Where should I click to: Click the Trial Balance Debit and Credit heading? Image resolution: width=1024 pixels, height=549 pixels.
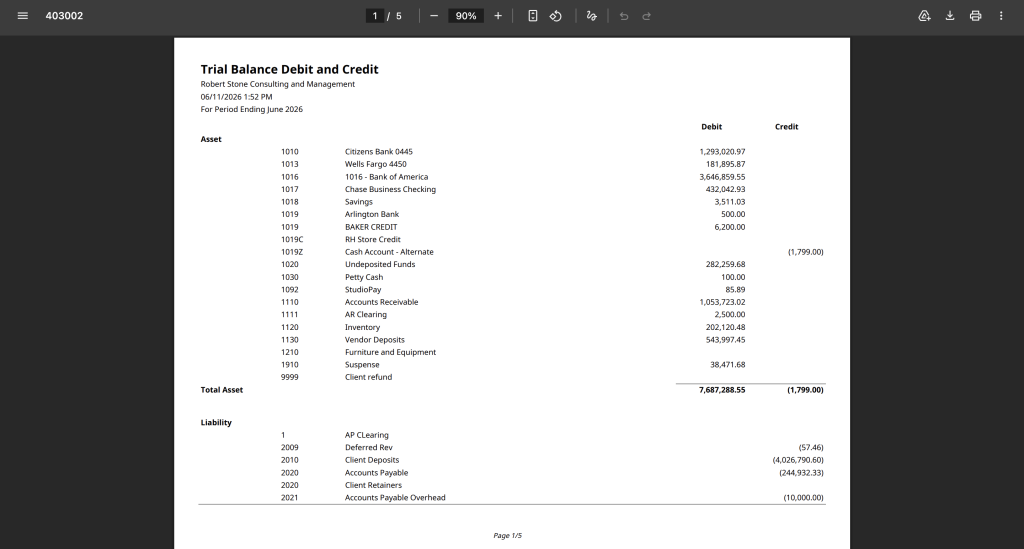(289, 69)
